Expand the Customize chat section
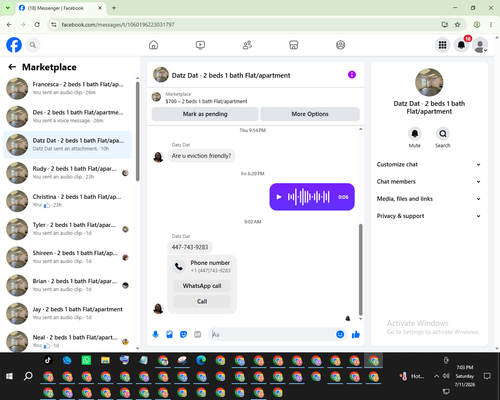 coord(429,164)
